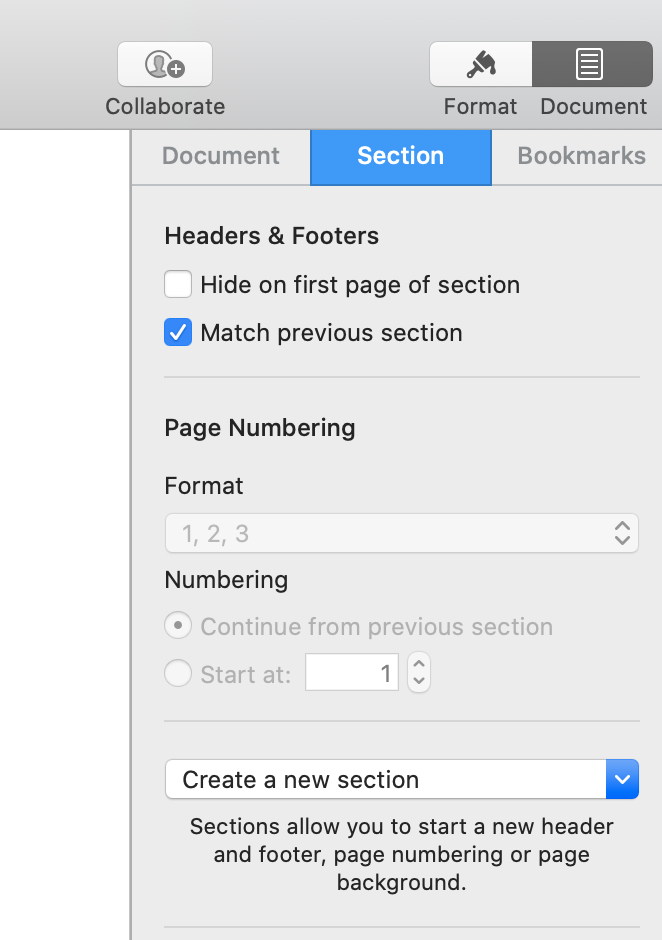This screenshot has height=940, width=662.
Task: Switch to the Document tab
Action: point(221,156)
